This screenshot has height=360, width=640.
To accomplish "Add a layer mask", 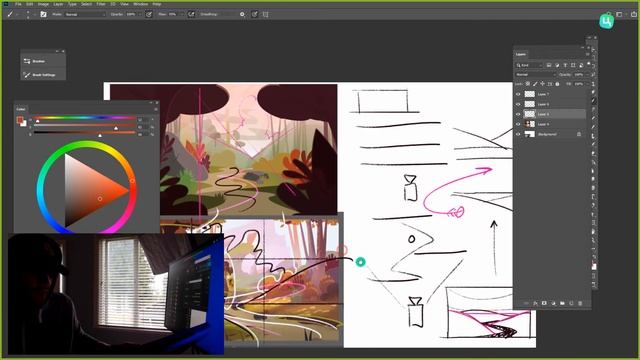I will coord(544,303).
